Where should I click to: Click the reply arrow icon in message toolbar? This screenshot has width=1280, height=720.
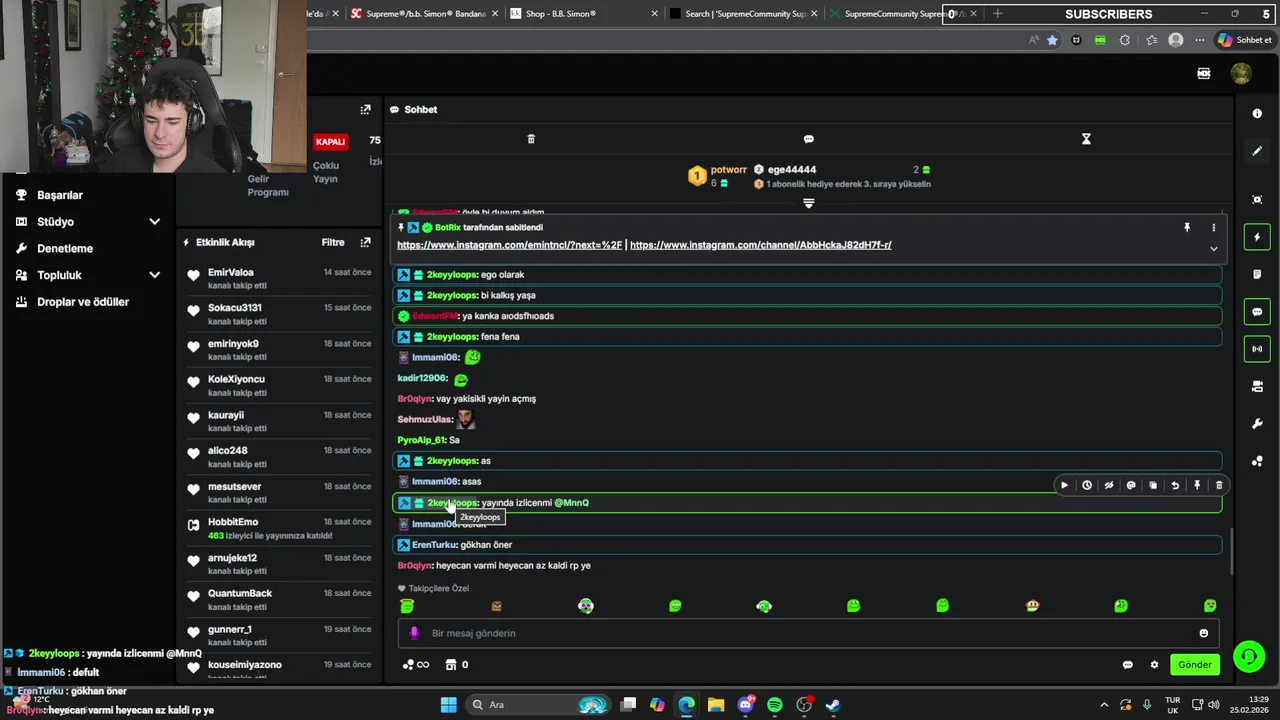1175,485
